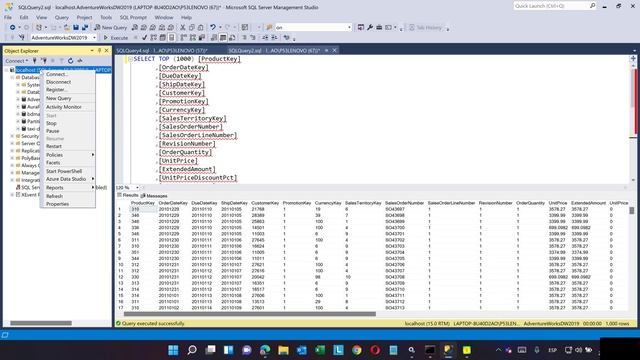Click the Display Estimated Execution Plan icon
Image resolution: width=640 pixels, height=360 pixels.
pyautogui.click(x=153, y=38)
